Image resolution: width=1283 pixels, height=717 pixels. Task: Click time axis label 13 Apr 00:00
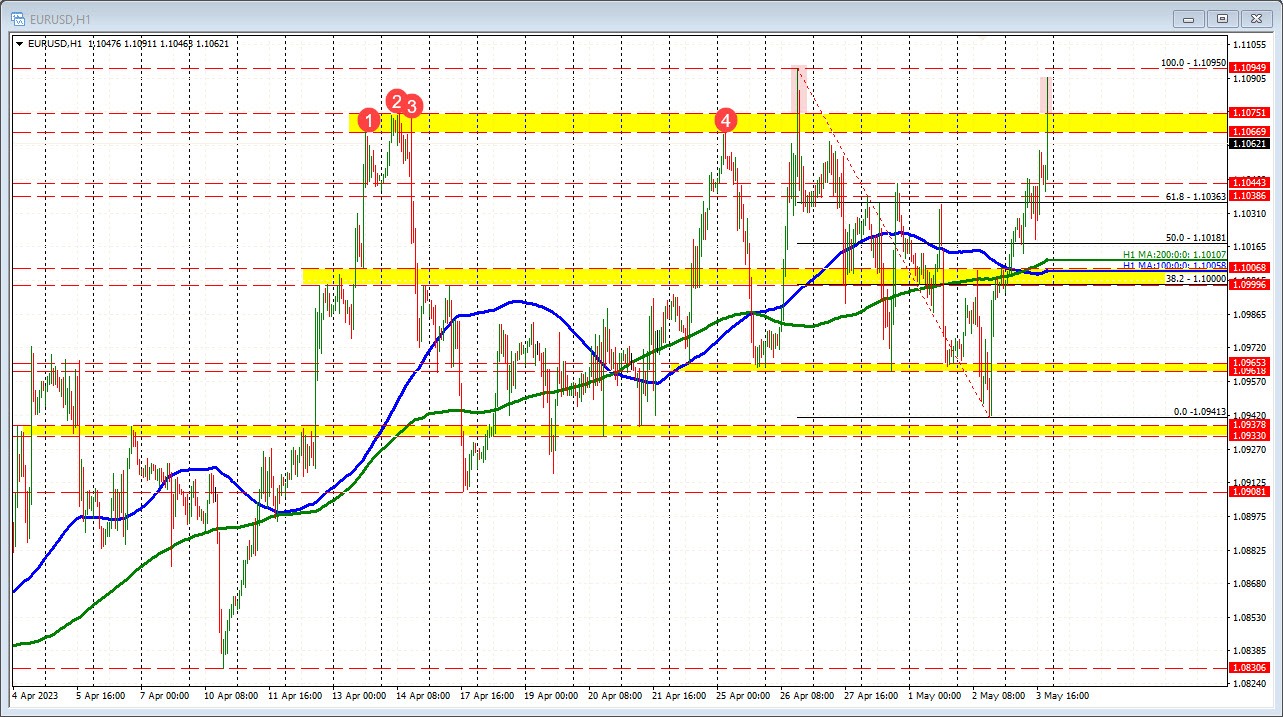coord(359,694)
